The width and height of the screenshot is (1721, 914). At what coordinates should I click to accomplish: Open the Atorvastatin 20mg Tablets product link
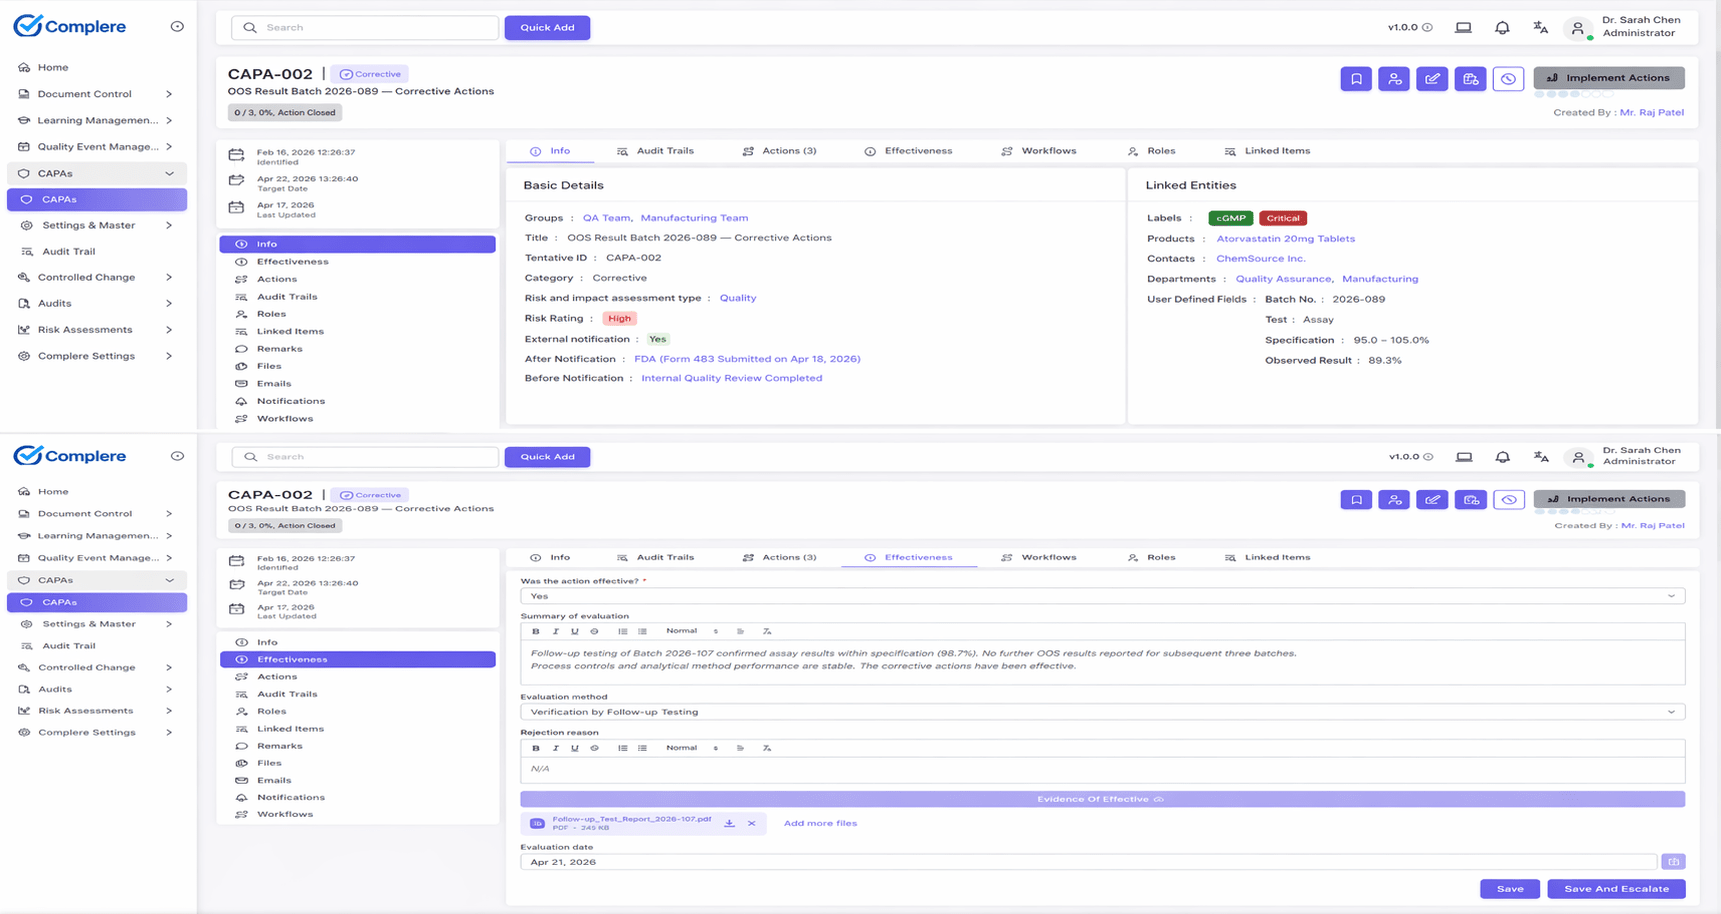click(1285, 239)
